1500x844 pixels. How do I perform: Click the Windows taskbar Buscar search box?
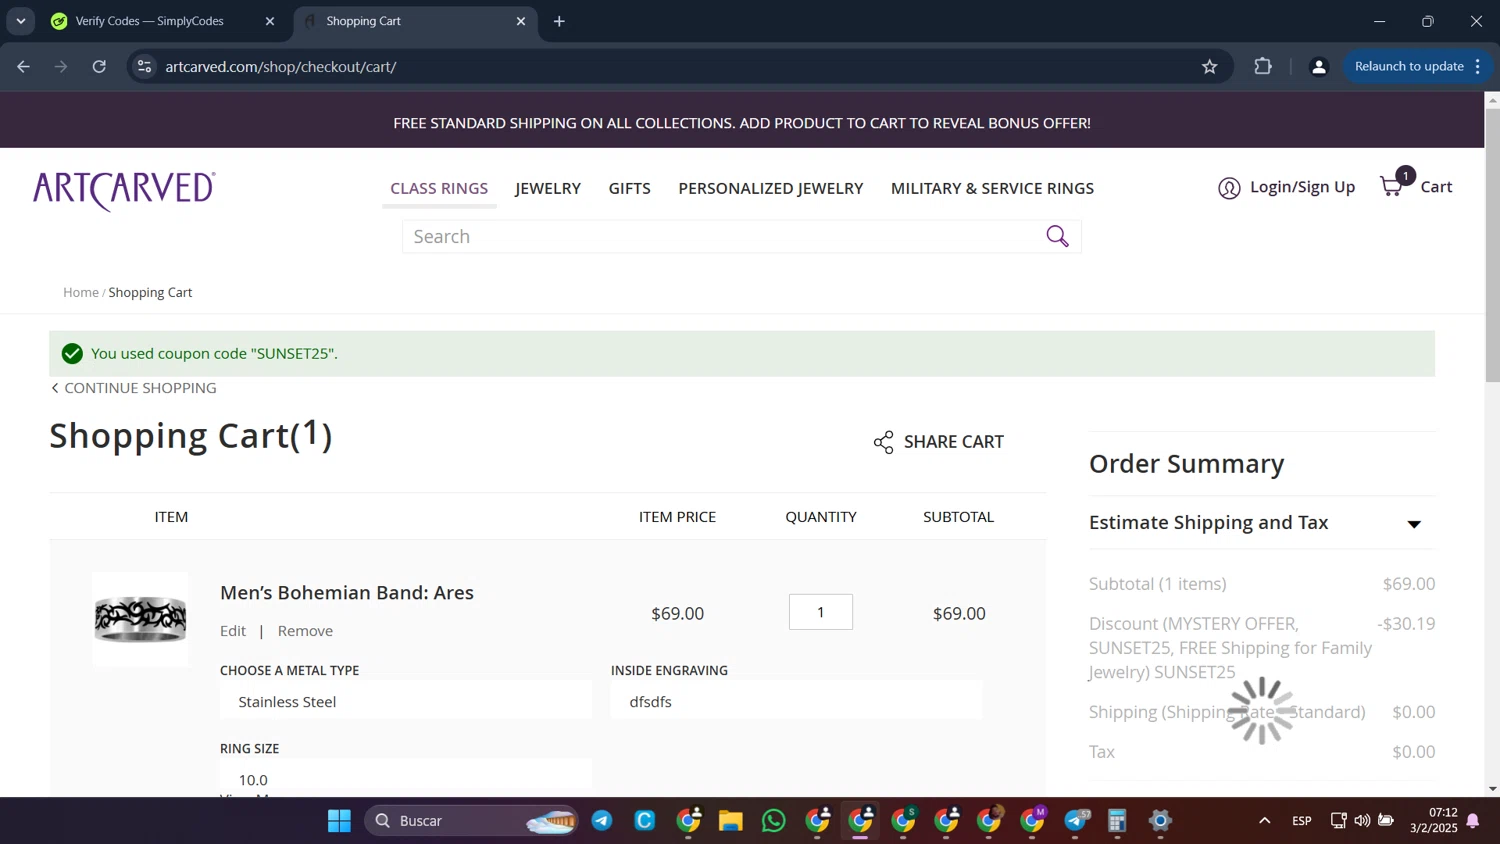coord(471,821)
